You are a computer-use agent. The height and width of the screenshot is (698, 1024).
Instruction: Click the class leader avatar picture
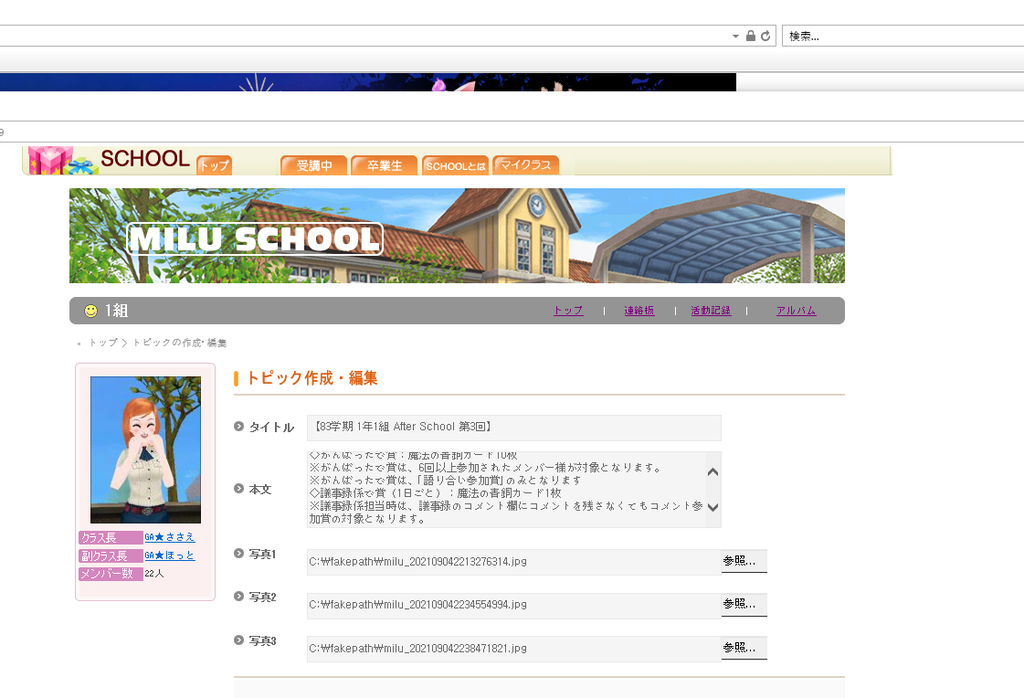pos(146,450)
